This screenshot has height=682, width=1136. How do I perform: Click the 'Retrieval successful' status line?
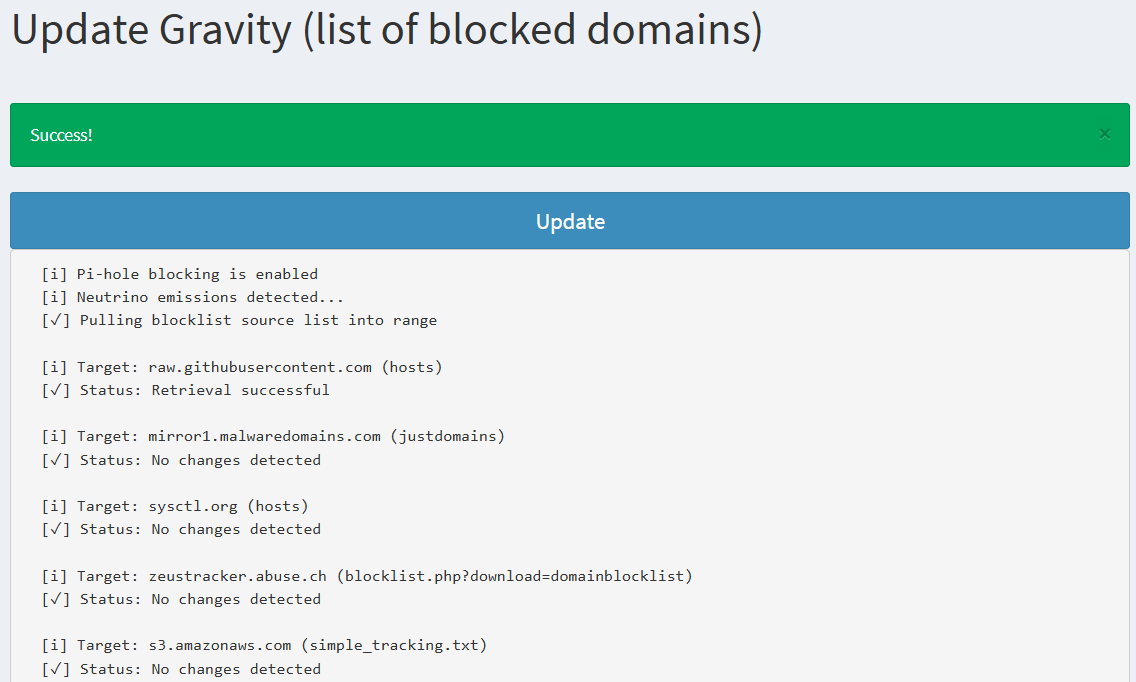(x=185, y=390)
